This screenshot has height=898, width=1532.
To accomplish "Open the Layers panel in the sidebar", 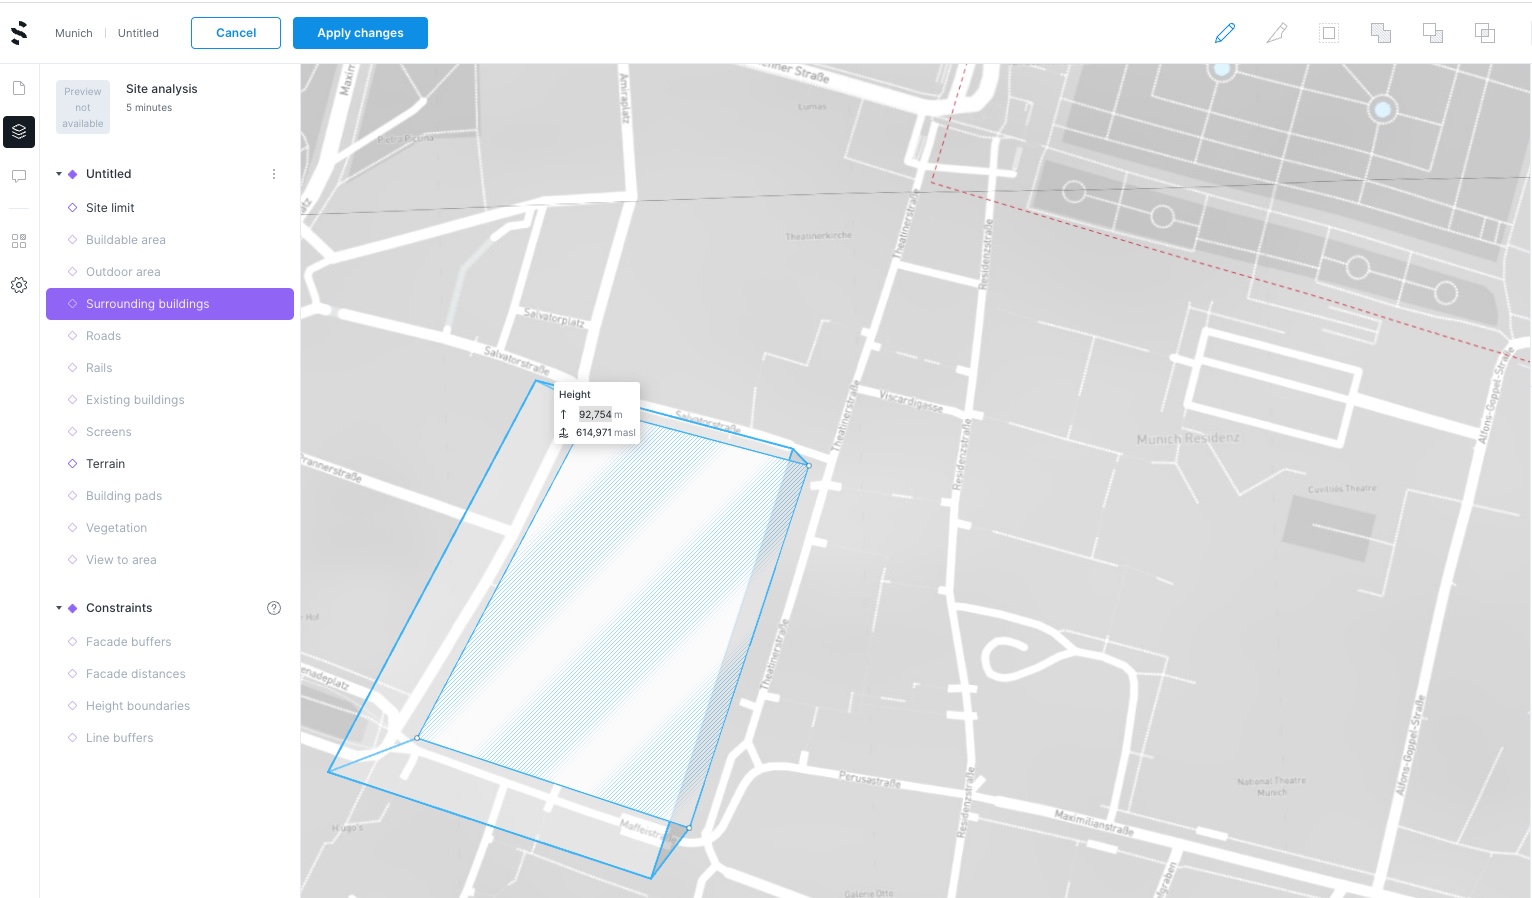I will pyautogui.click(x=19, y=132).
